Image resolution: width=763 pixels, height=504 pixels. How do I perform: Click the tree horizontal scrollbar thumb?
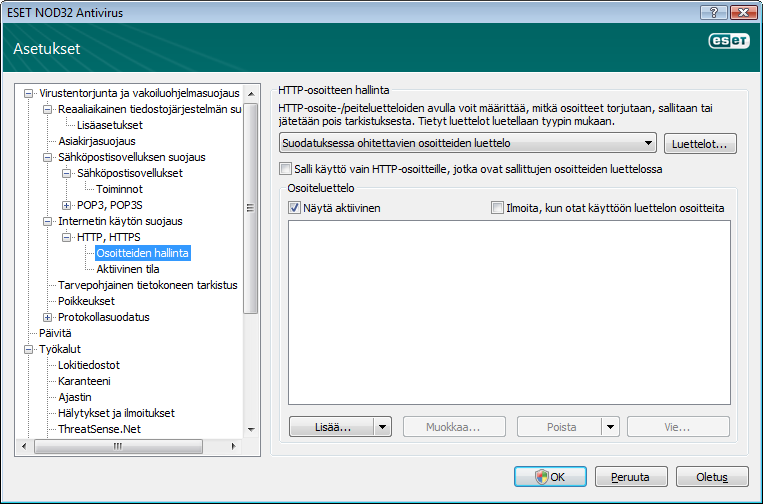point(118,446)
